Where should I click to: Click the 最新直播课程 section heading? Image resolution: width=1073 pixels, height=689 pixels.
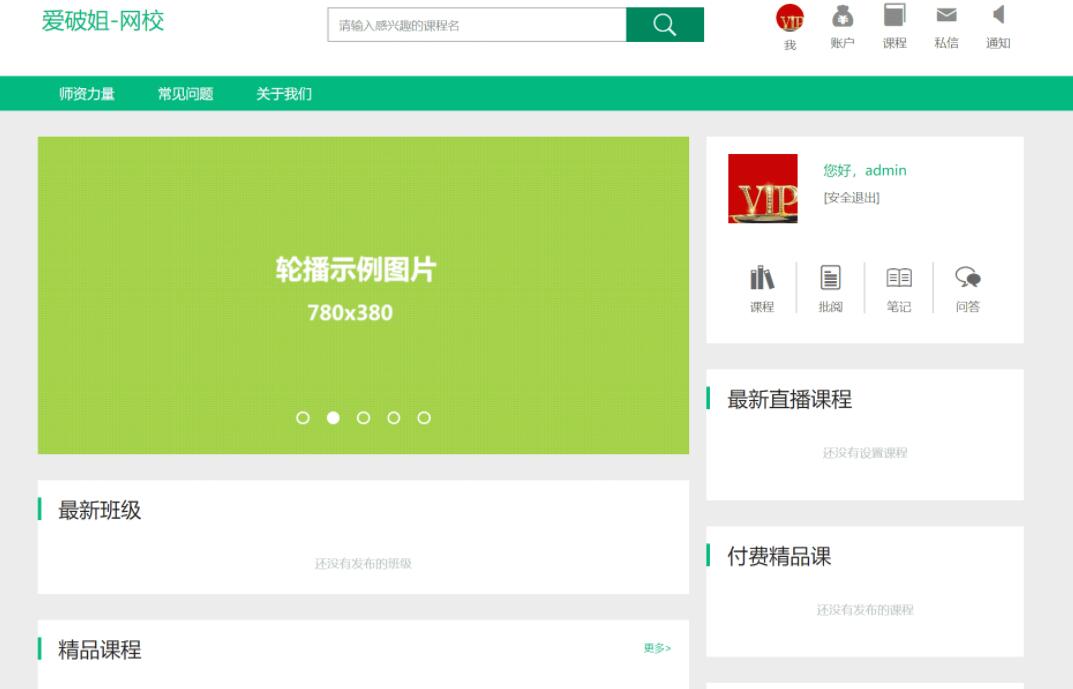(x=789, y=399)
